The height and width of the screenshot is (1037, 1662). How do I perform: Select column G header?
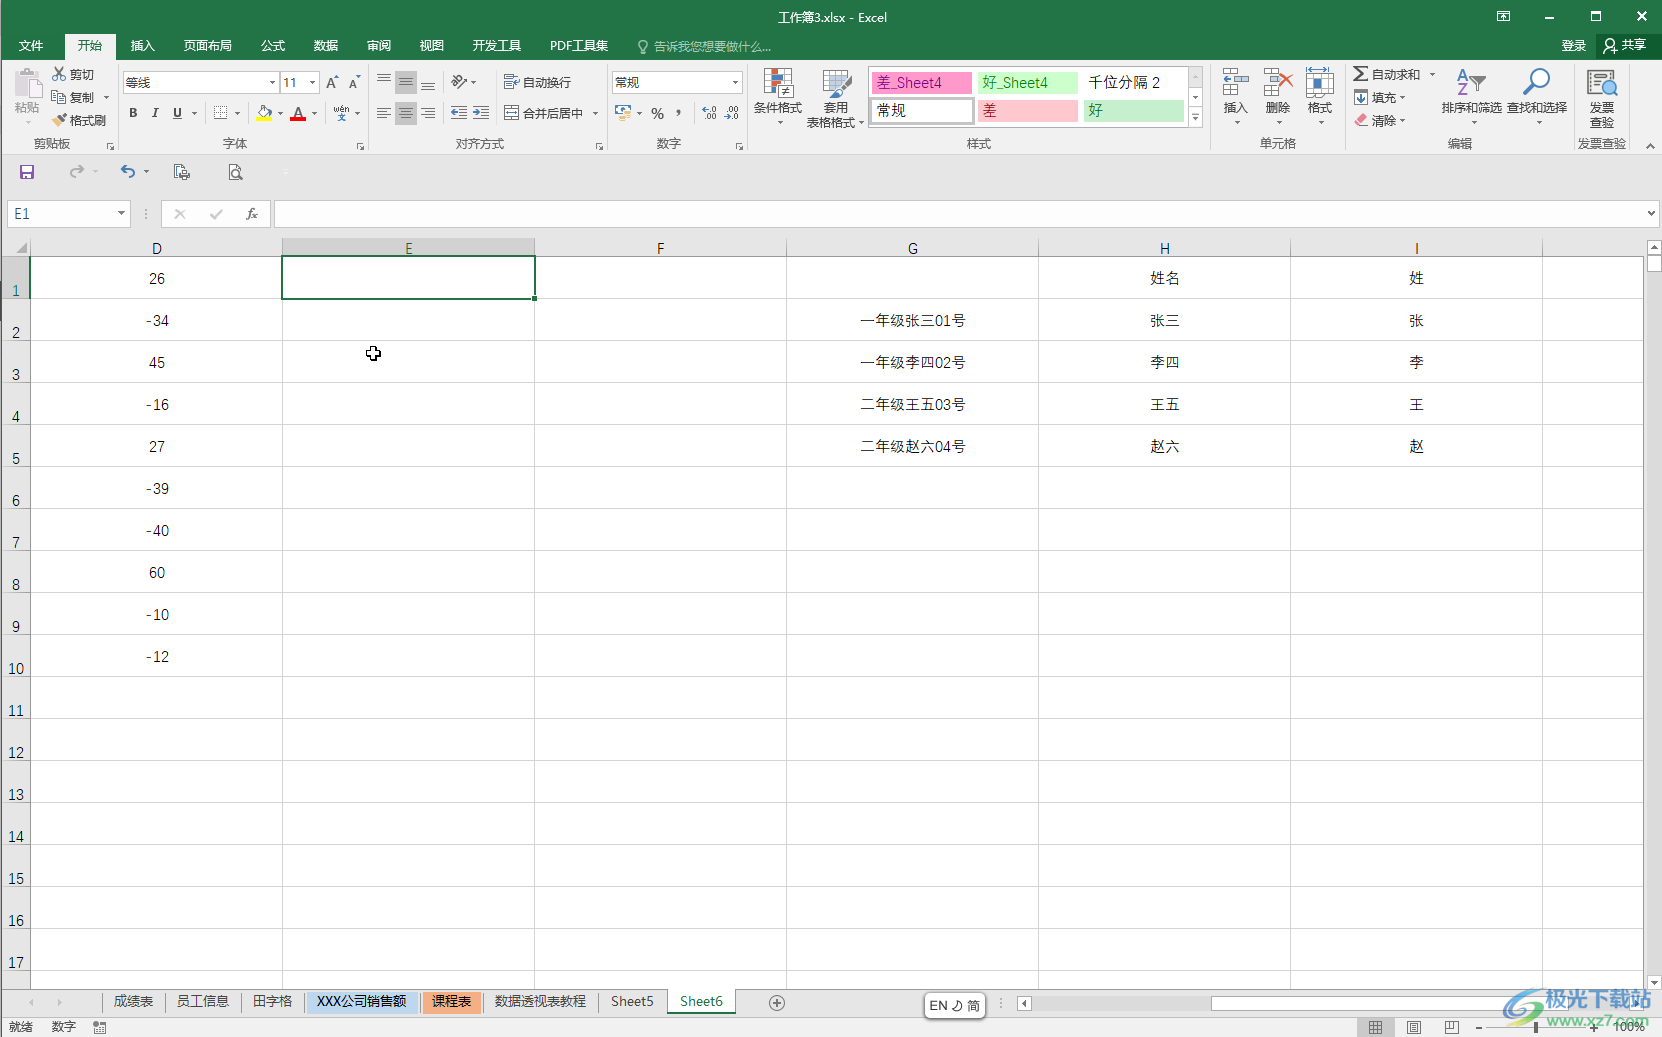tap(912, 248)
